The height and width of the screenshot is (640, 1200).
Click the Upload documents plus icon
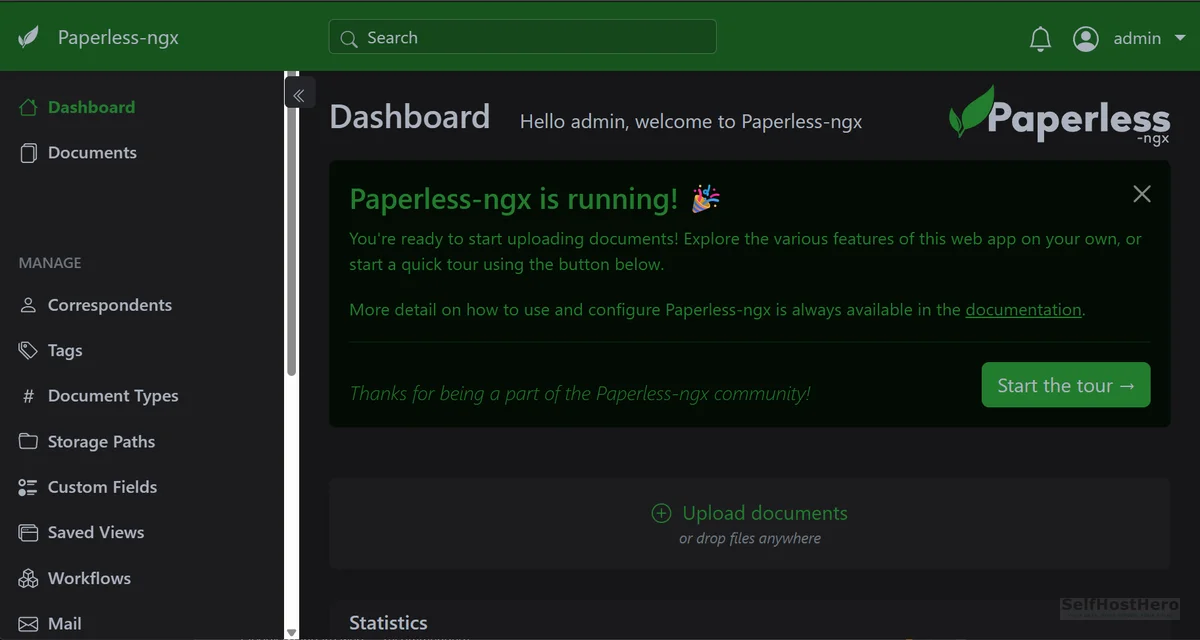661,513
